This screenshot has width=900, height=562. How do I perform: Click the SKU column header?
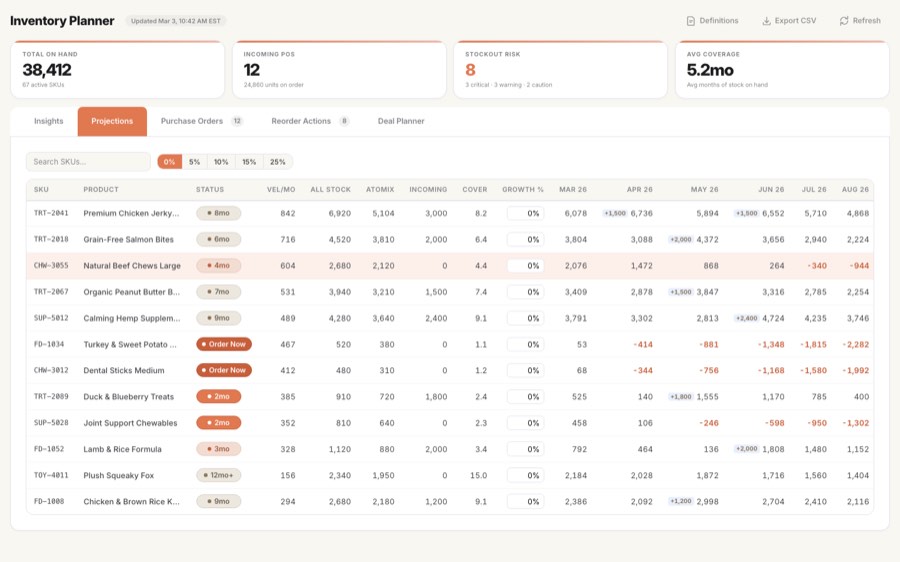click(x=41, y=189)
